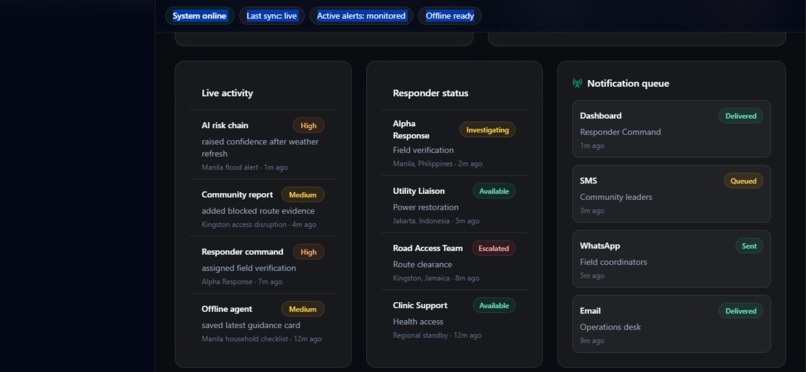
Task: Click Queued badge on SMS notification
Action: coord(743,181)
